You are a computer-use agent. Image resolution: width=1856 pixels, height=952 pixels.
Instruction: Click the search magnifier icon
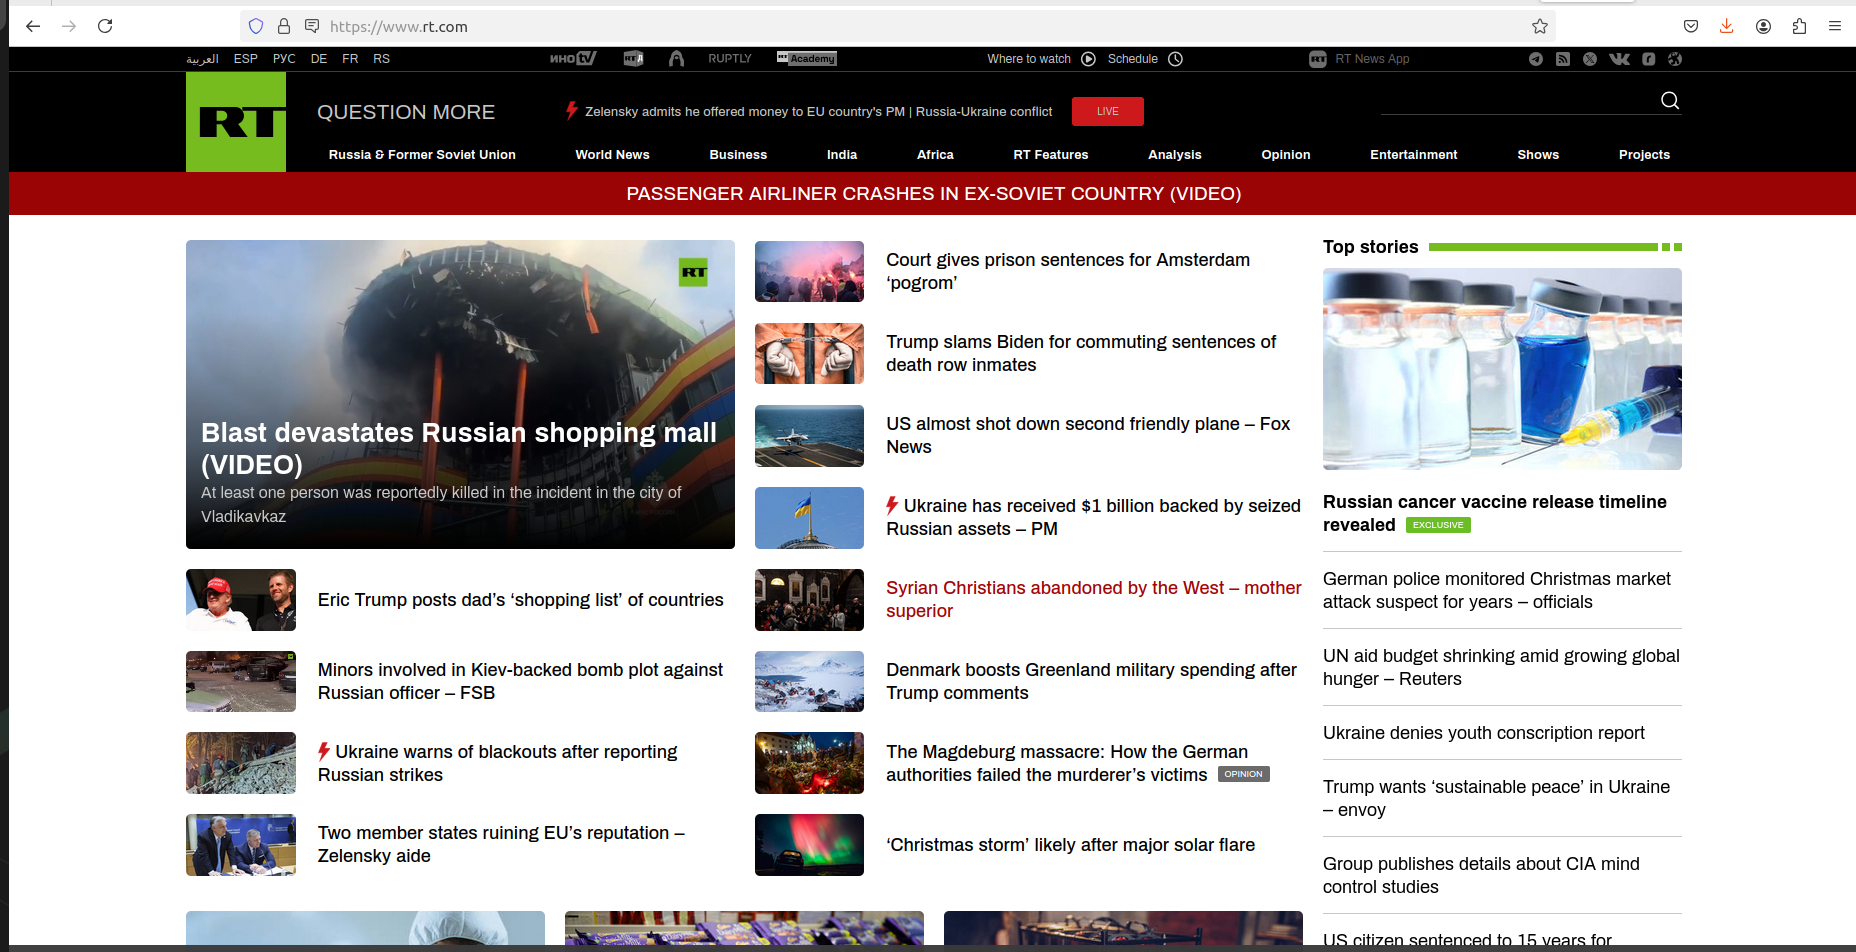pos(1669,101)
